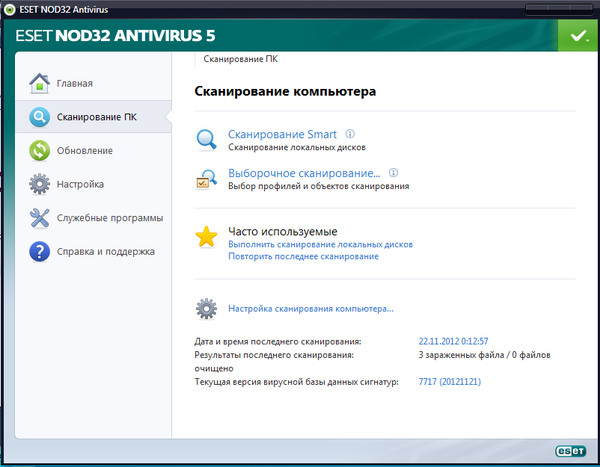The image size is (600, 467).
Task: Click the green protection status checkmark
Action: tap(578, 36)
